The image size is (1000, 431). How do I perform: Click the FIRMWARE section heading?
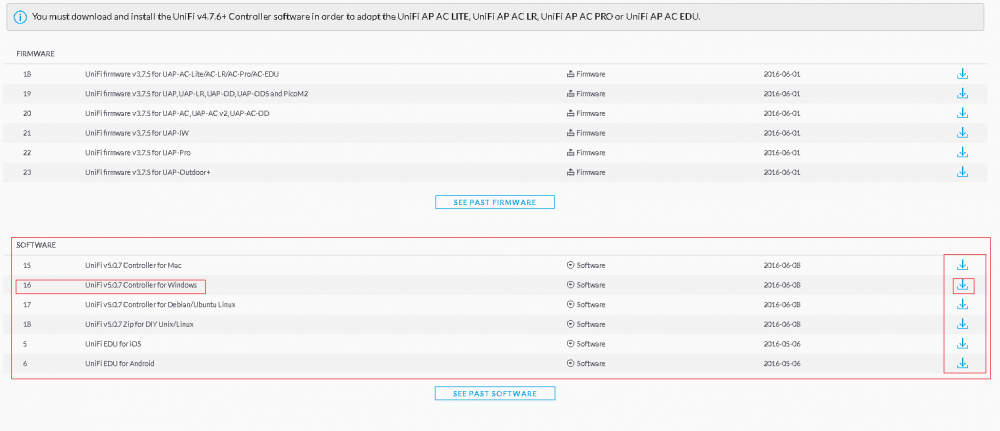35,54
